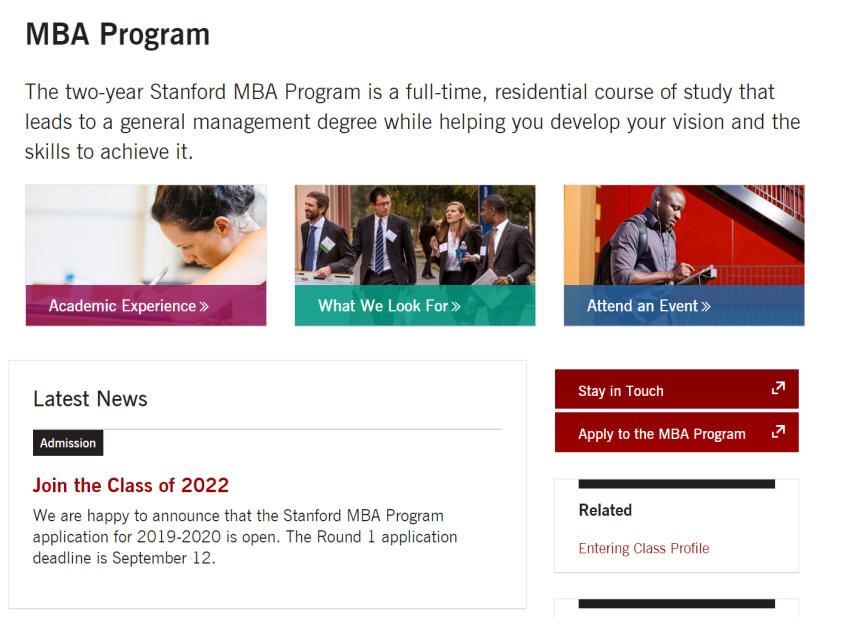848x623 pixels.
Task: Click the black Admission tag
Action: [68, 443]
